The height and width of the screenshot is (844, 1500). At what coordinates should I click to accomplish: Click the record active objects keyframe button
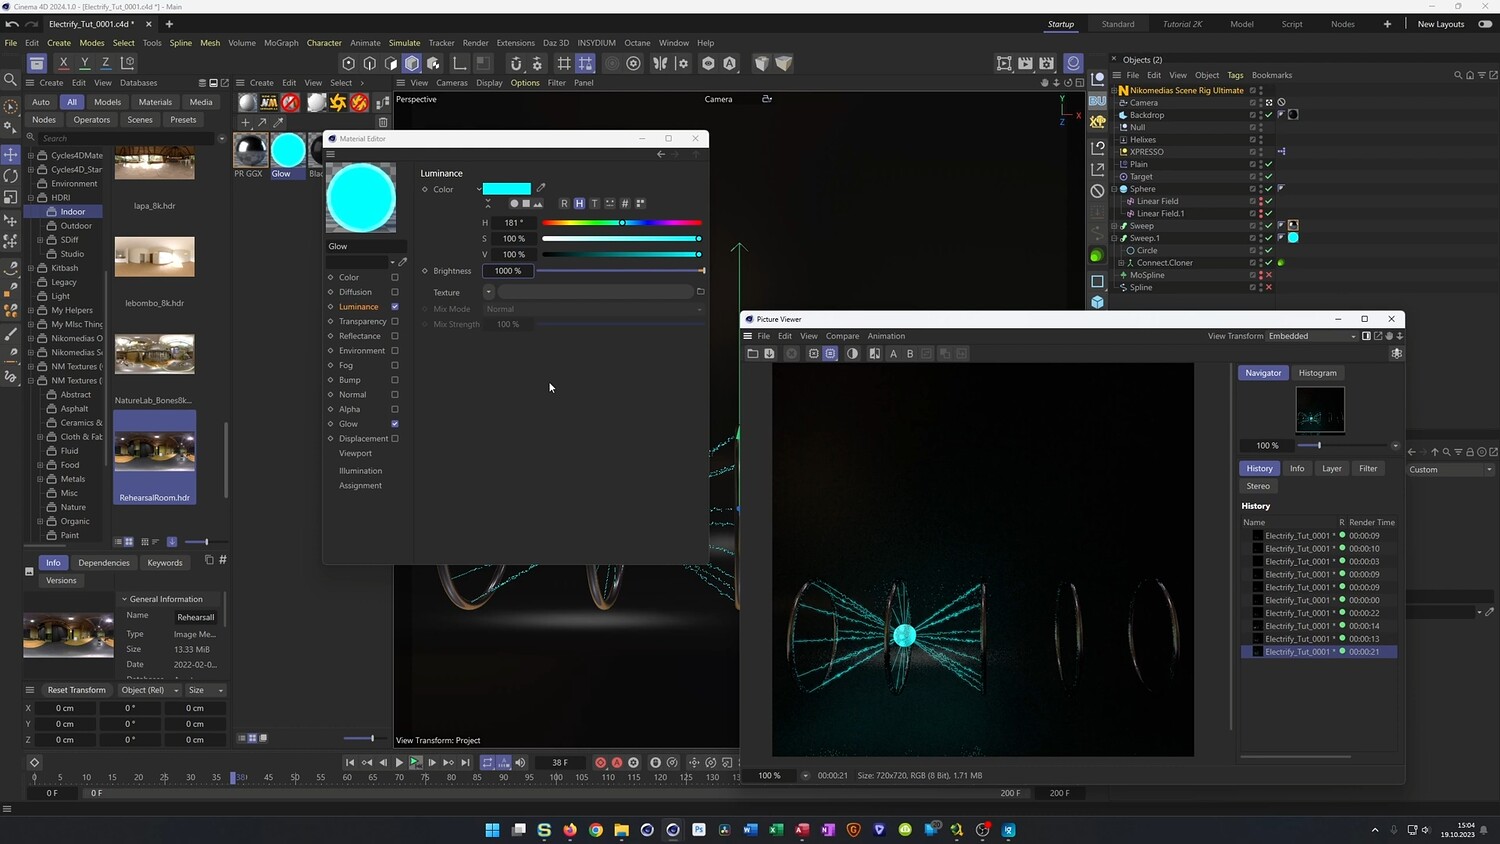coord(600,762)
